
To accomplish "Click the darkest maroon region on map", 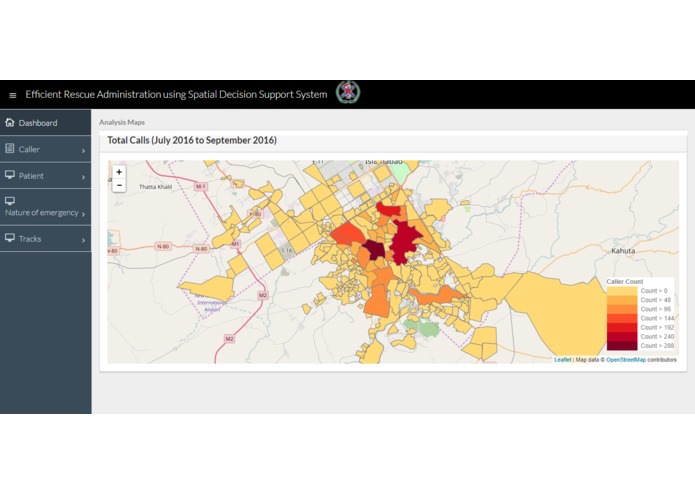I will (x=374, y=250).
